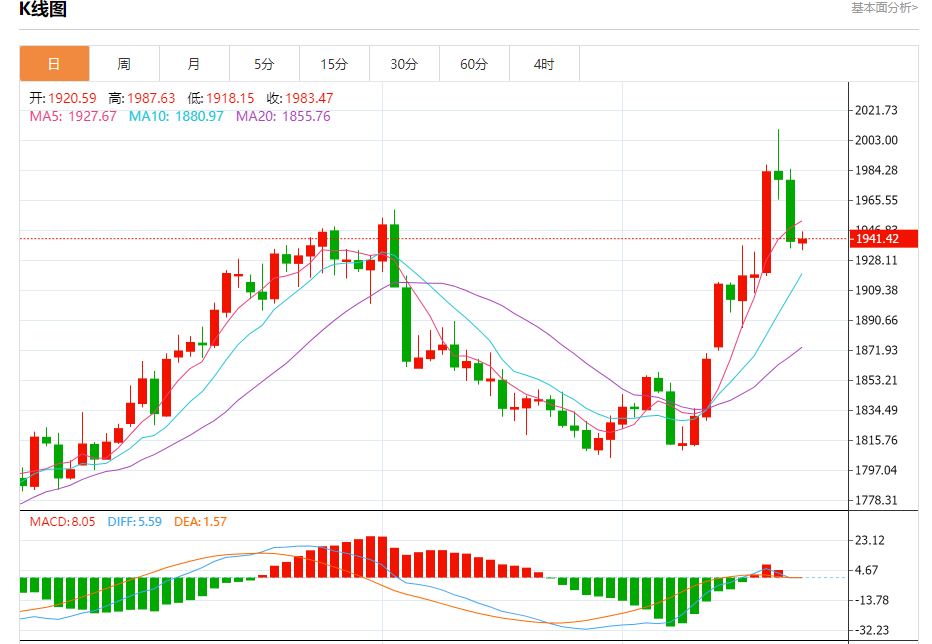Click the 2021.73 price axis label

click(876, 110)
